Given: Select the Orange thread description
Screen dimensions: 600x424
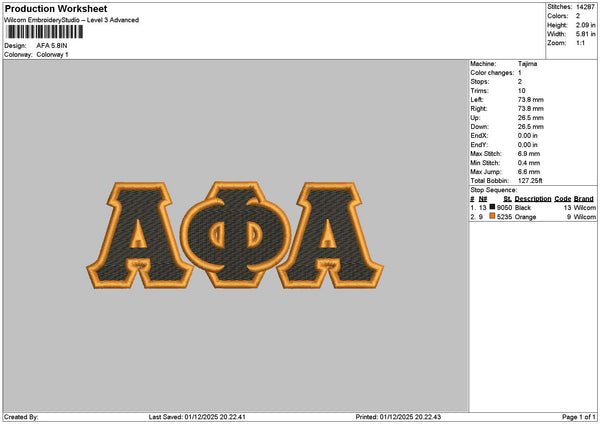Looking at the screenshot, I should [x=525, y=217].
